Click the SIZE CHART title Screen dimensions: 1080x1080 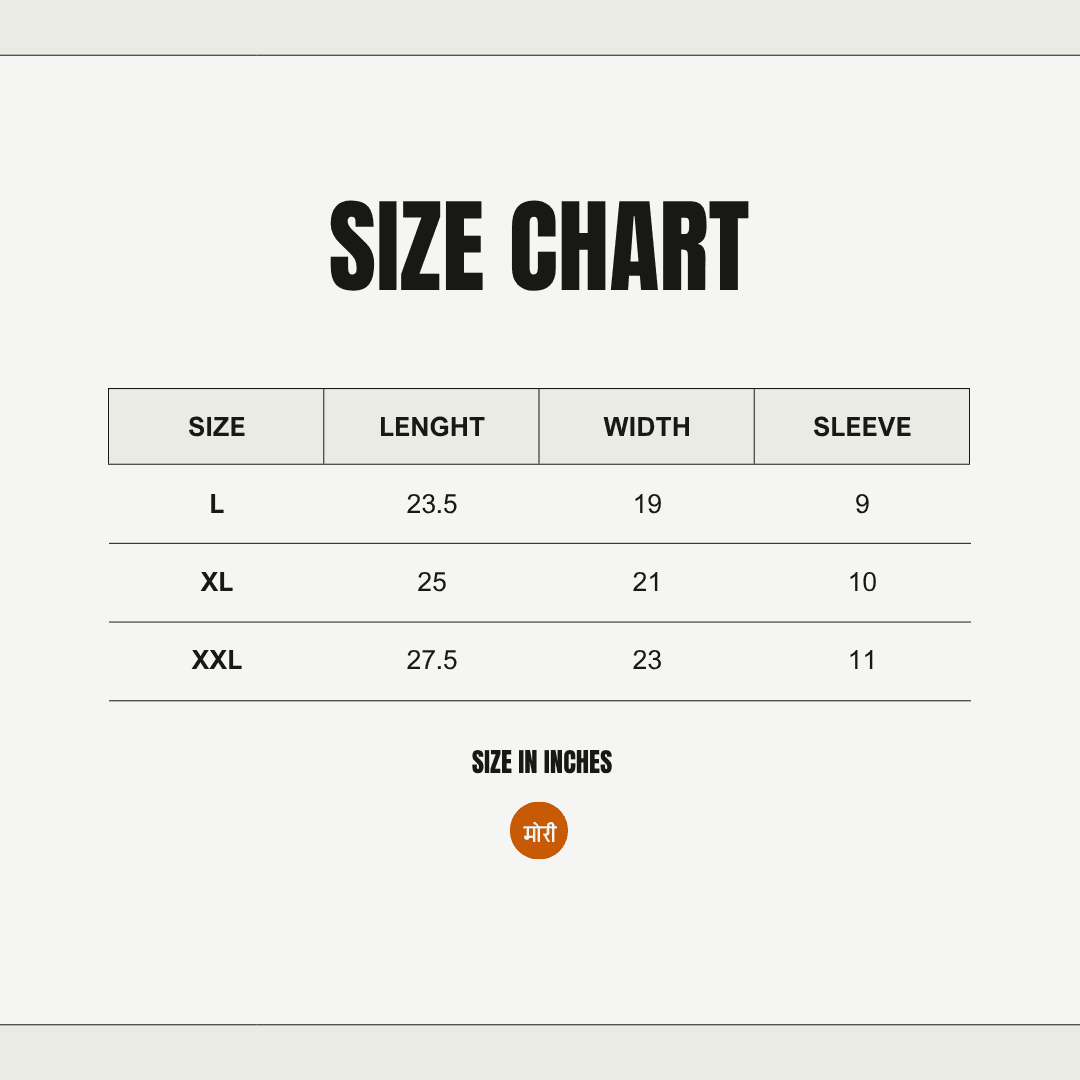(539, 247)
